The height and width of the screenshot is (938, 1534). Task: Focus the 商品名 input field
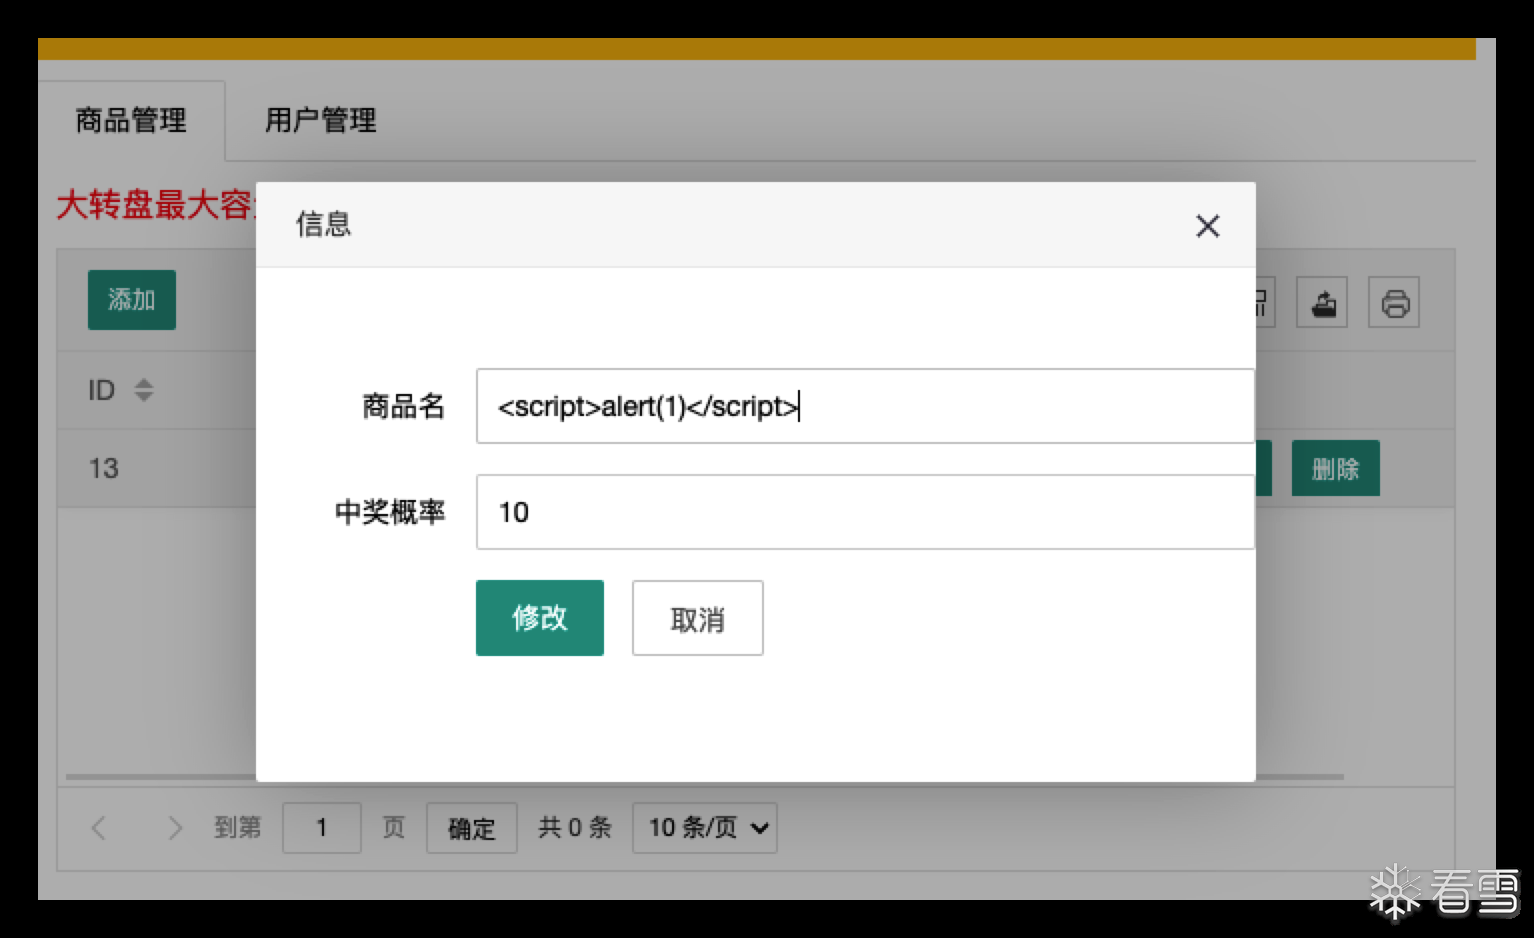pos(865,406)
